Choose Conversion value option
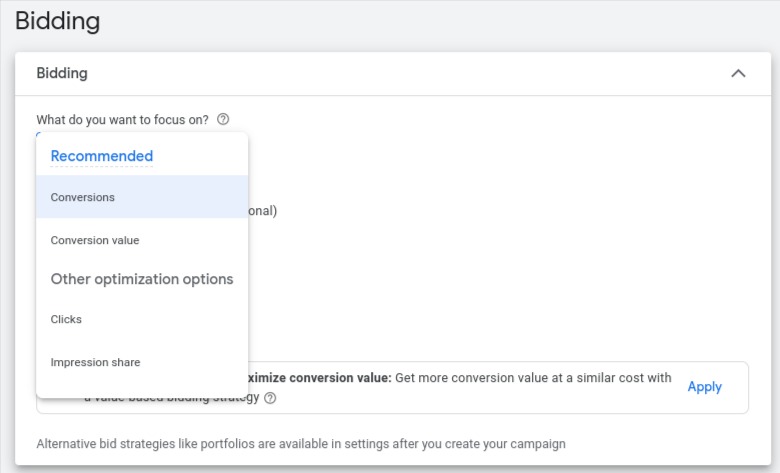The width and height of the screenshot is (780, 473). (142, 240)
